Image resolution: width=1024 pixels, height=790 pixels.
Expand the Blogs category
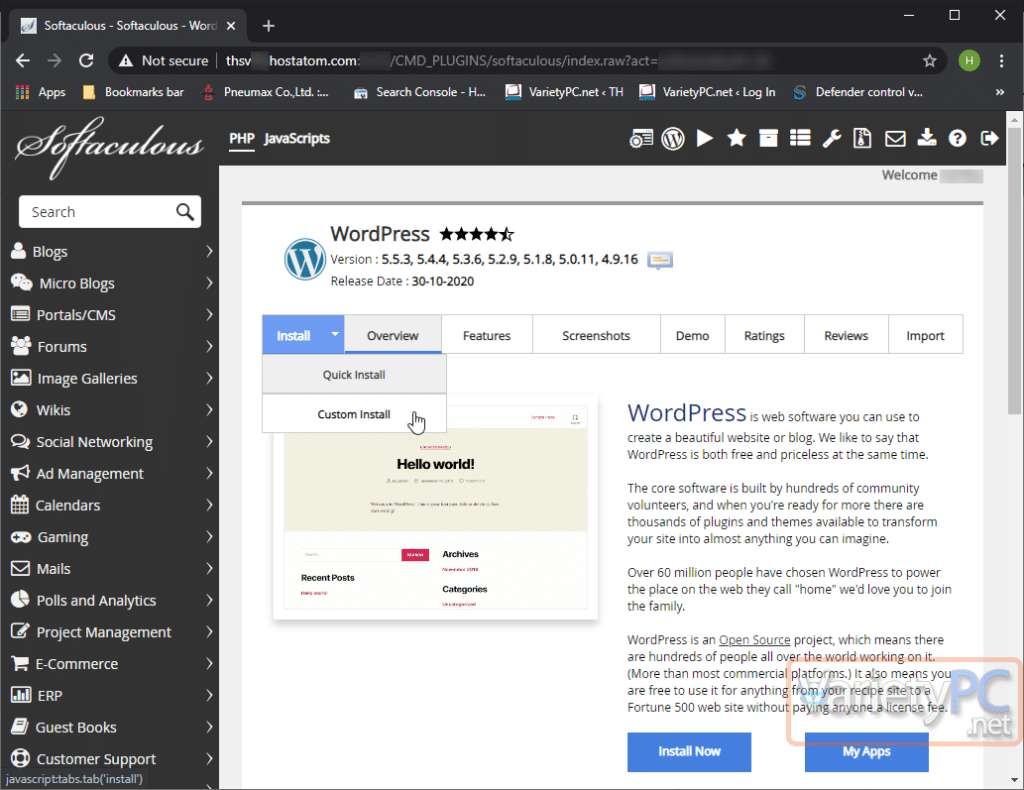(208, 251)
